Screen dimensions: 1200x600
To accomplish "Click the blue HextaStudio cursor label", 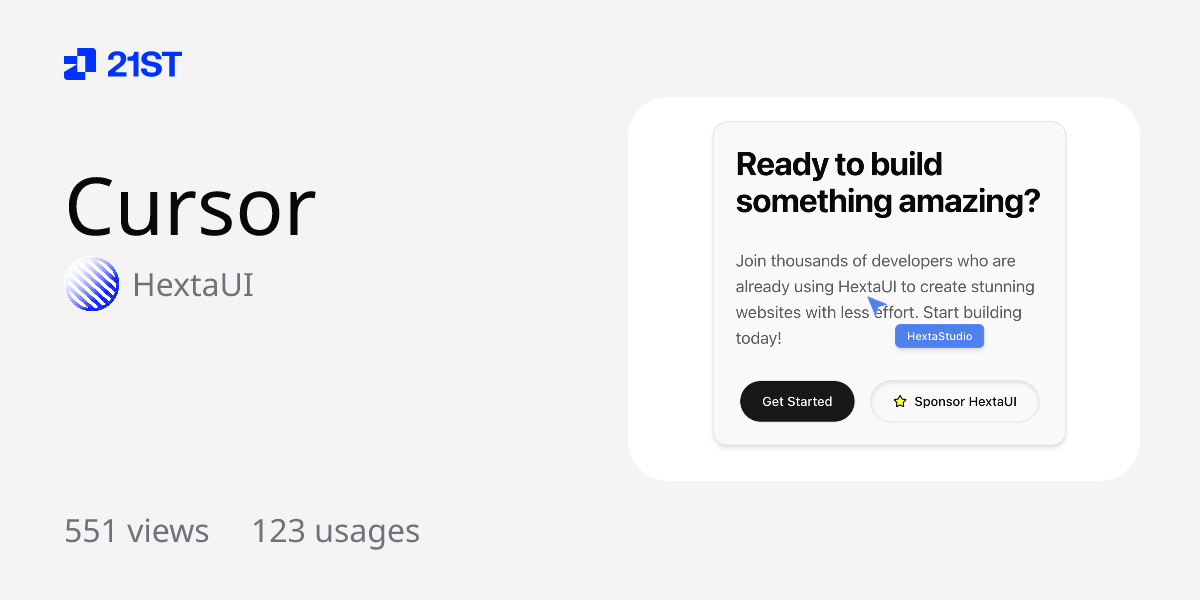I will tap(939, 336).
